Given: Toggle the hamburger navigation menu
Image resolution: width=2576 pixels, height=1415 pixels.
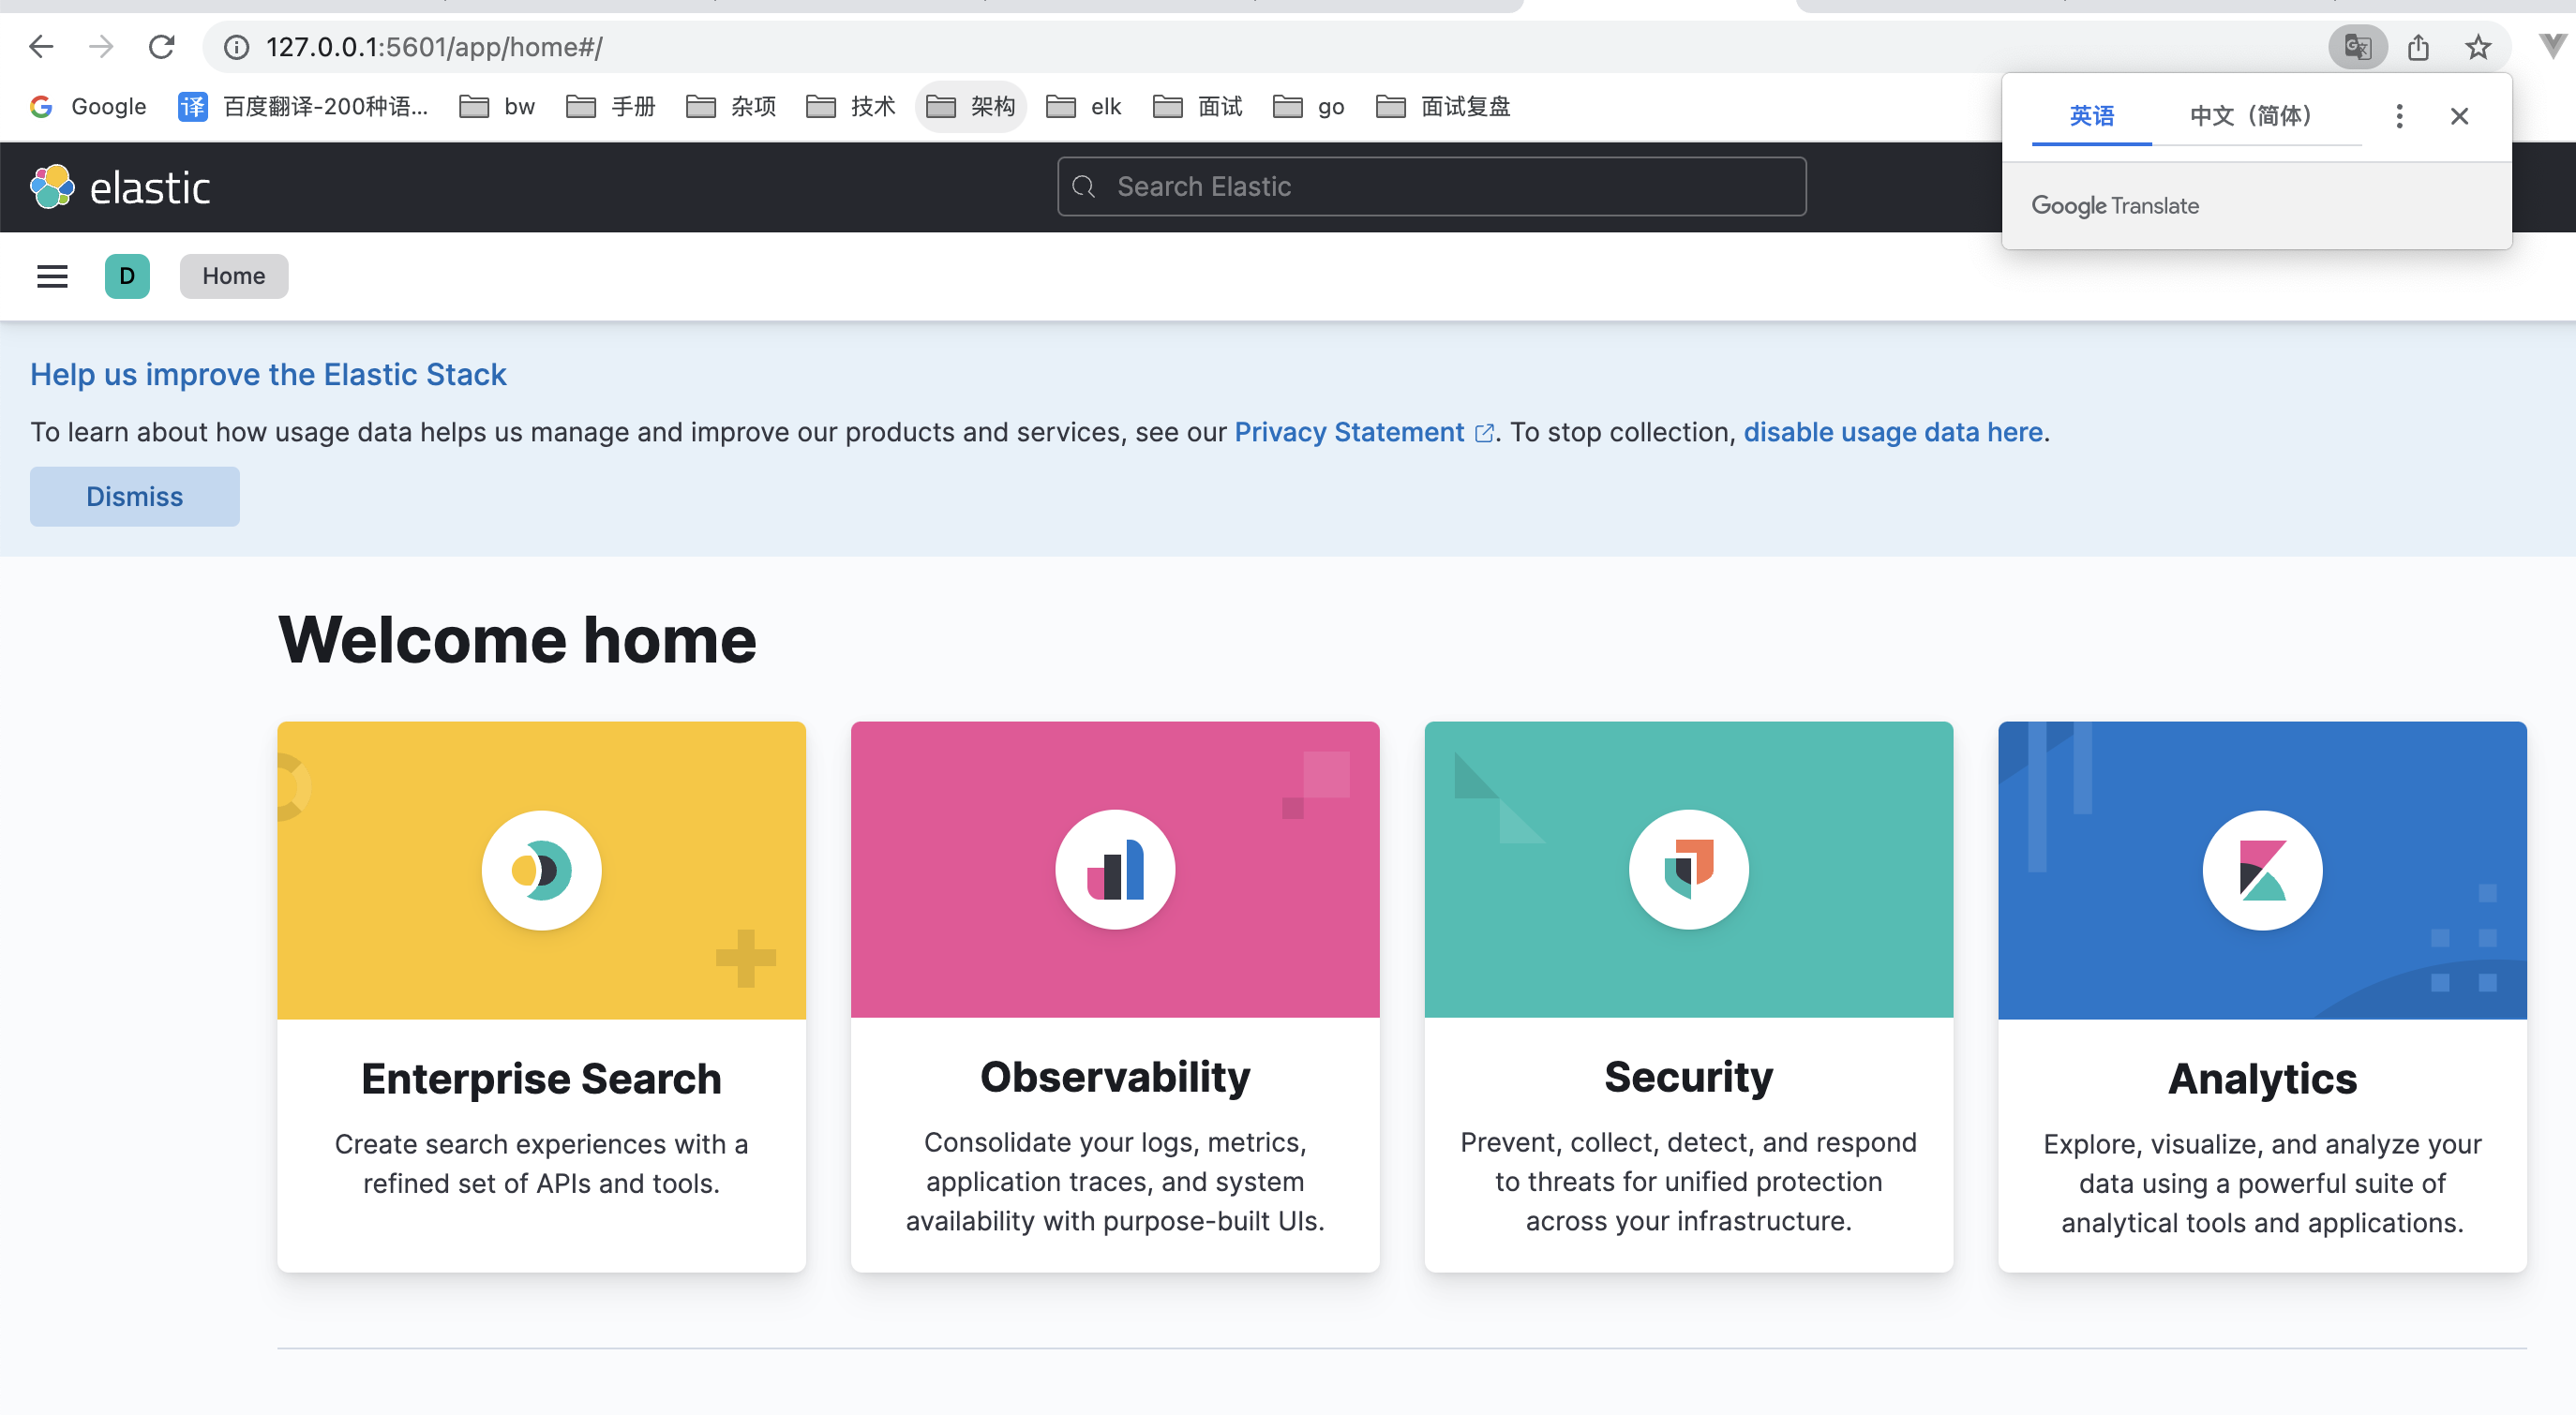Looking at the screenshot, I should (x=52, y=276).
